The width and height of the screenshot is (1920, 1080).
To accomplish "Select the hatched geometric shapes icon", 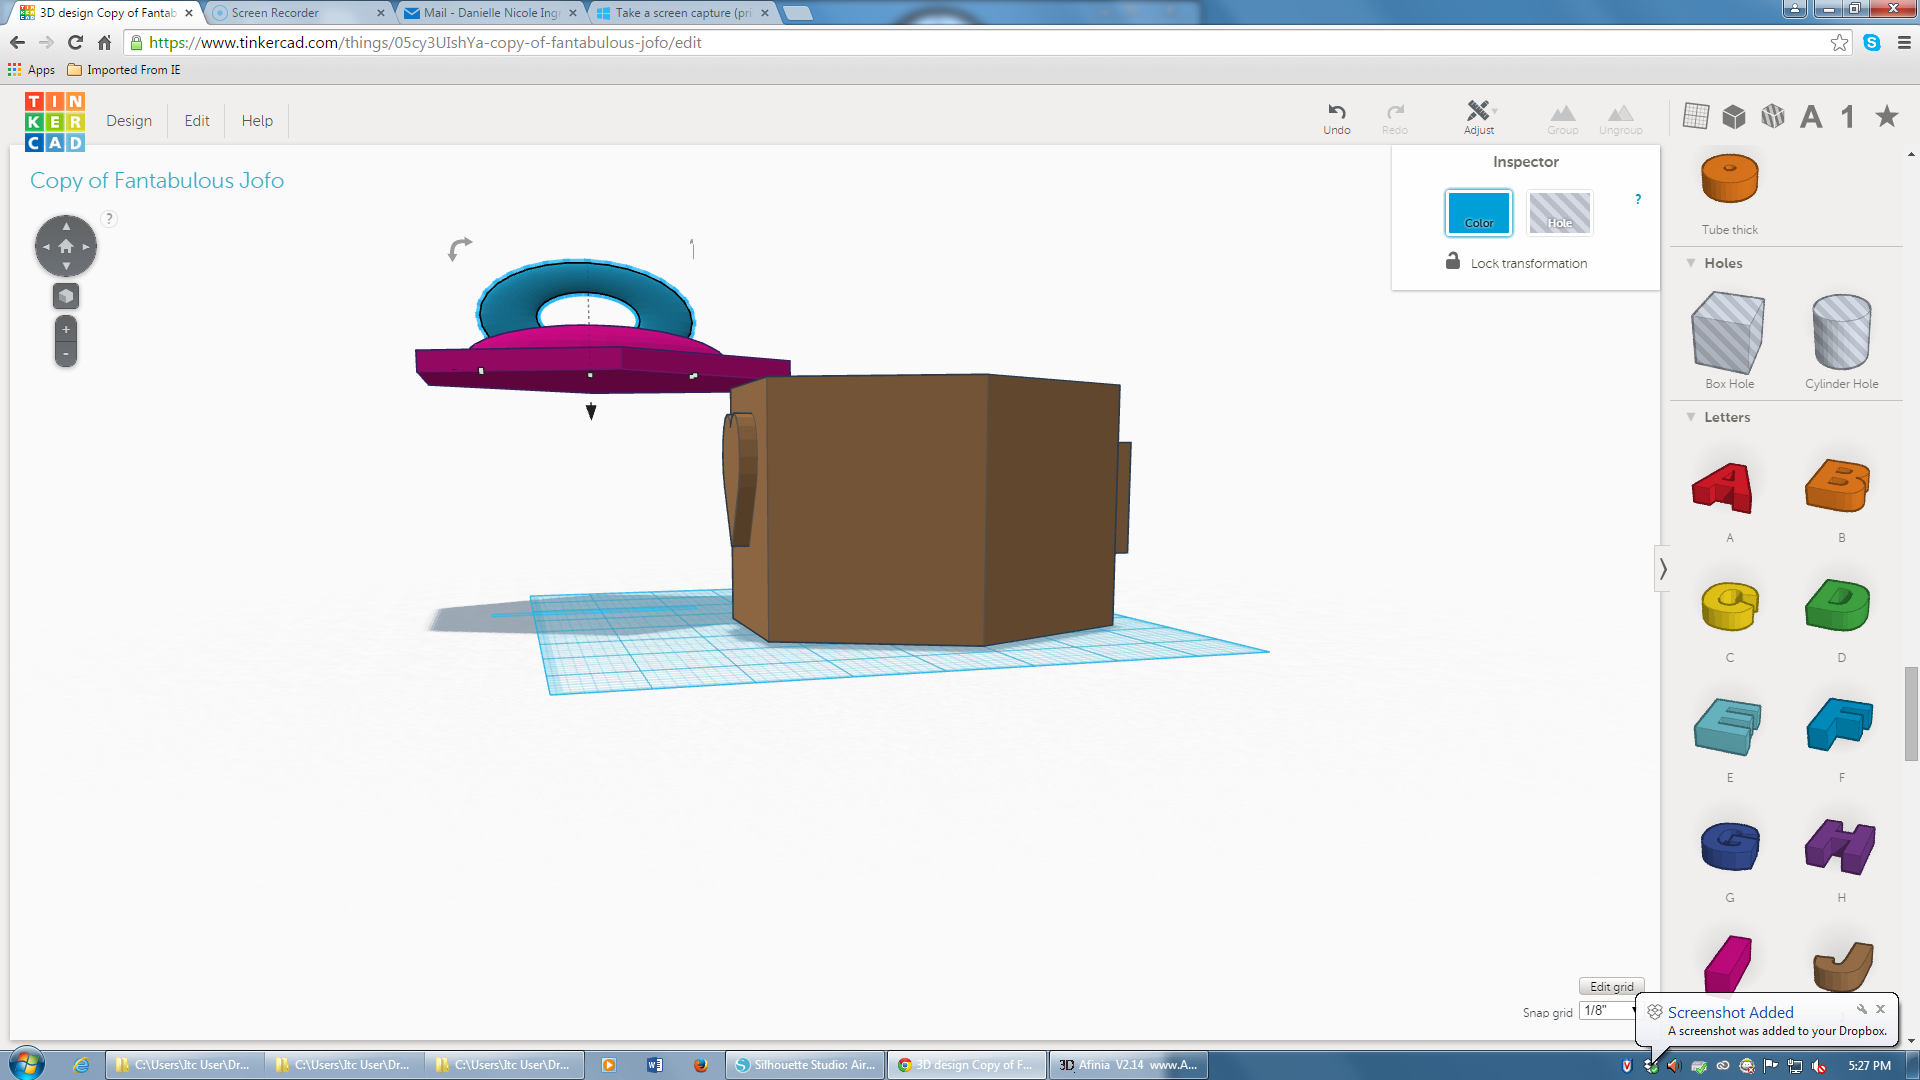I will click(1773, 116).
